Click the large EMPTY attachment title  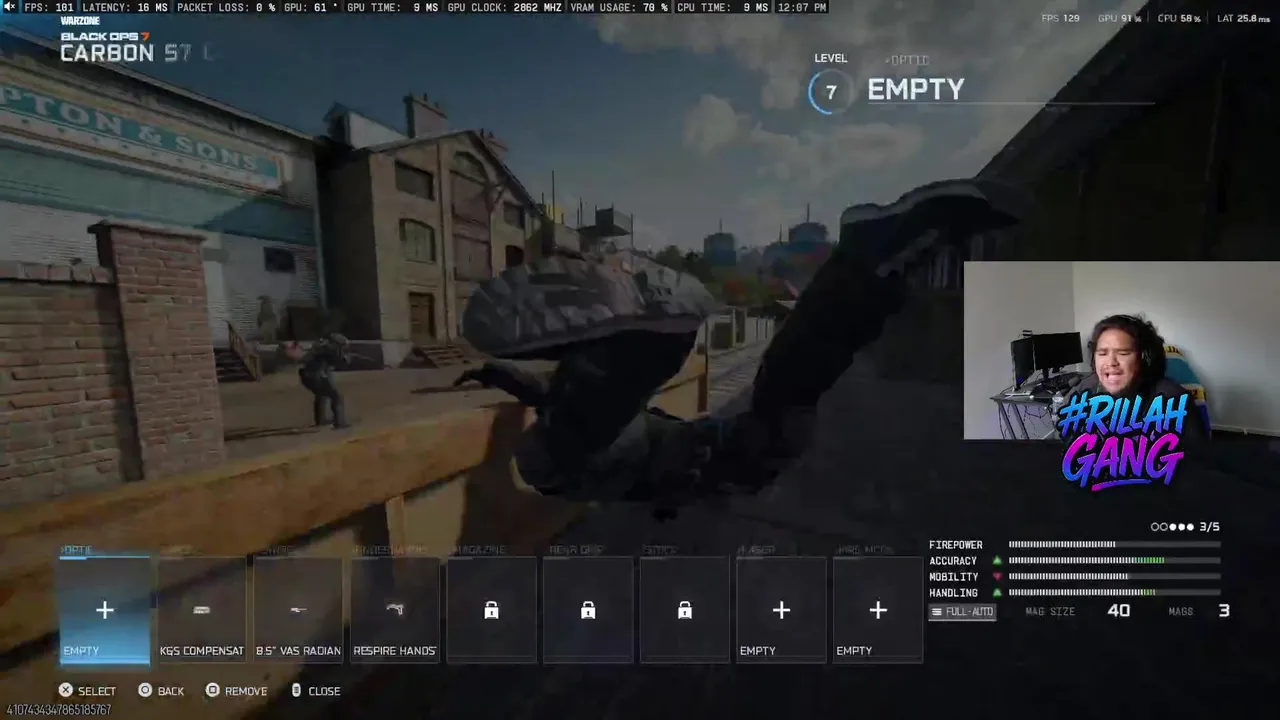click(x=916, y=90)
